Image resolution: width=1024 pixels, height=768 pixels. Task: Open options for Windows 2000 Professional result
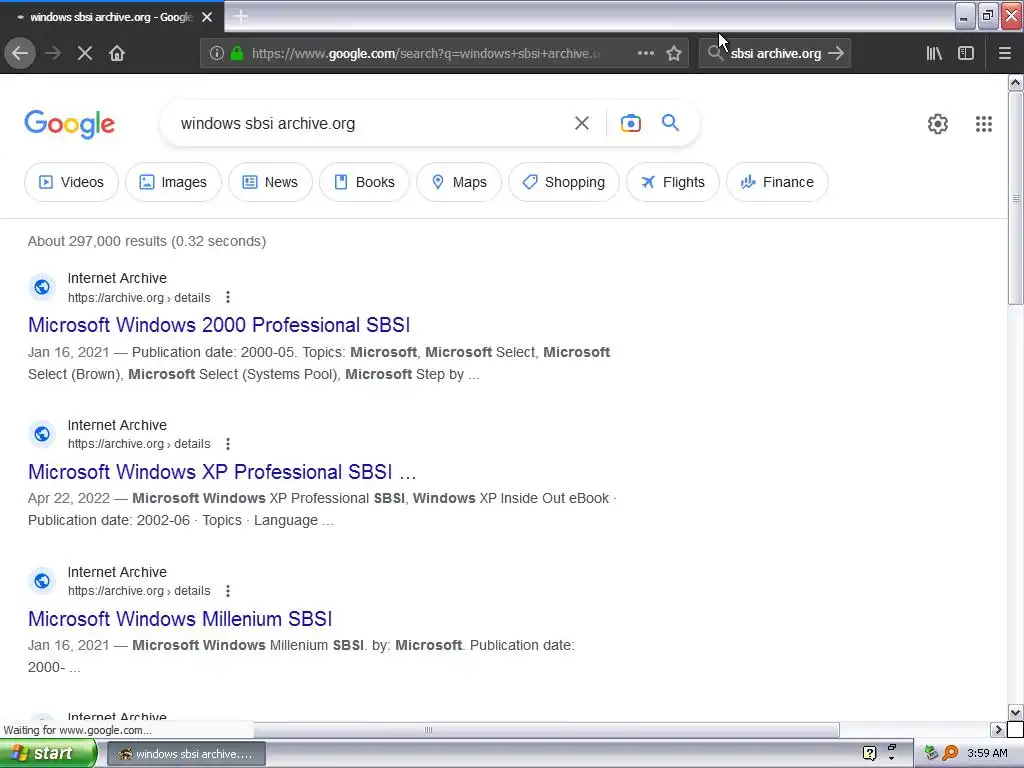228,297
